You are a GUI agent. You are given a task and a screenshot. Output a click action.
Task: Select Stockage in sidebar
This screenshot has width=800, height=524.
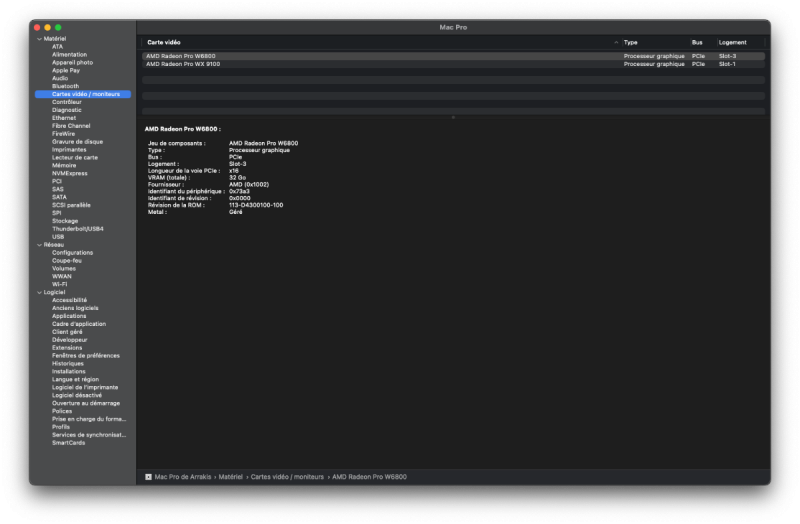(x=65, y=221)
